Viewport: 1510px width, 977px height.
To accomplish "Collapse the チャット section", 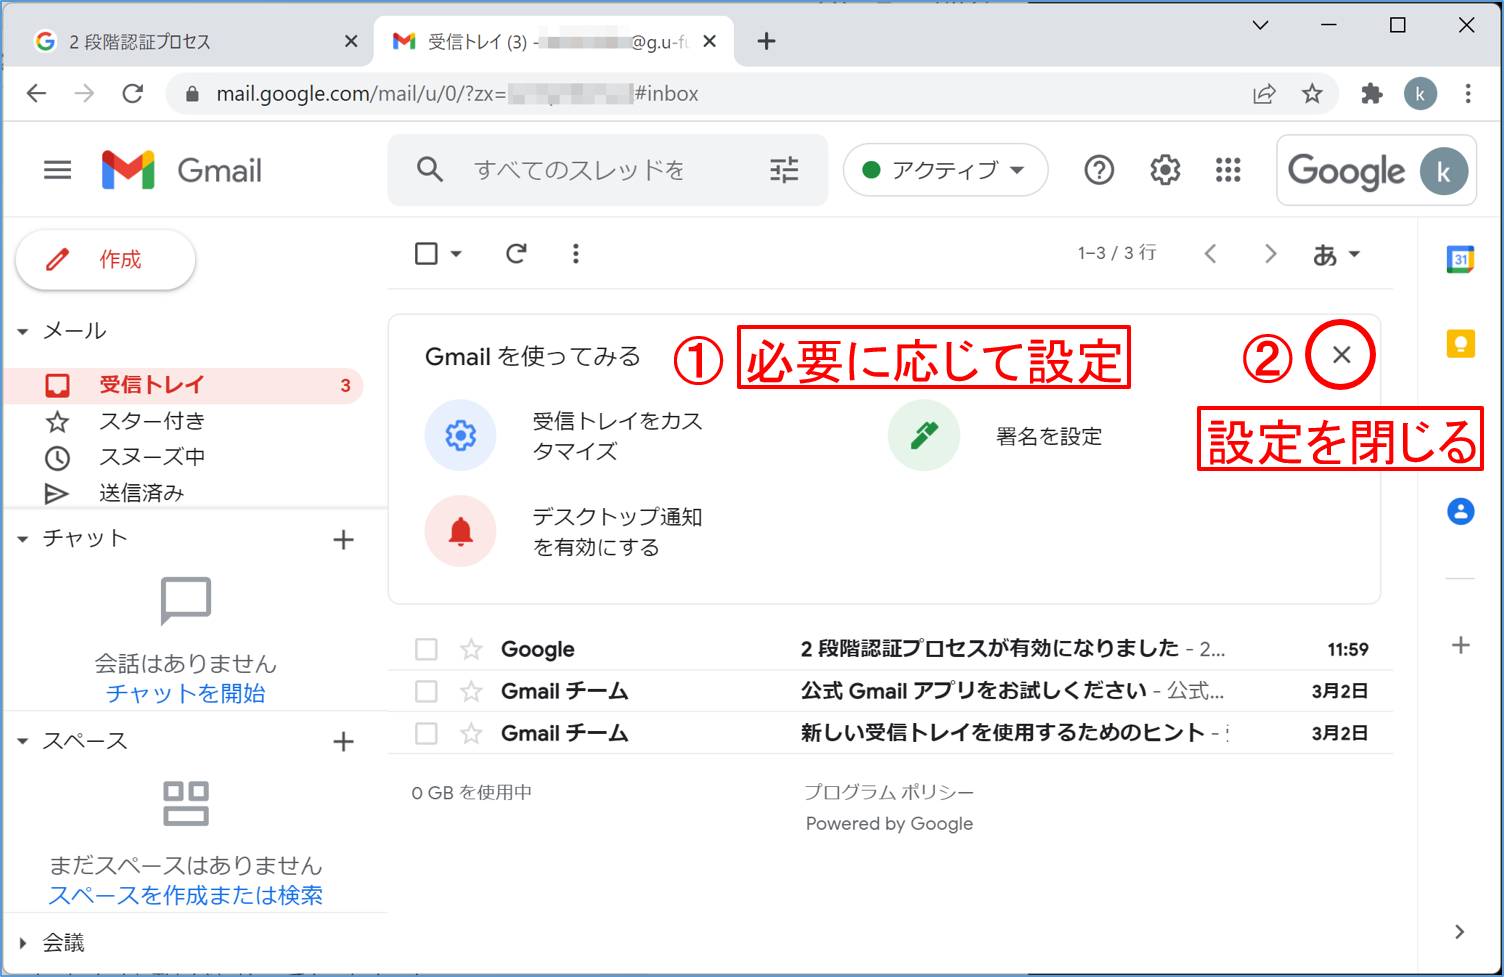I will point(23,539).
